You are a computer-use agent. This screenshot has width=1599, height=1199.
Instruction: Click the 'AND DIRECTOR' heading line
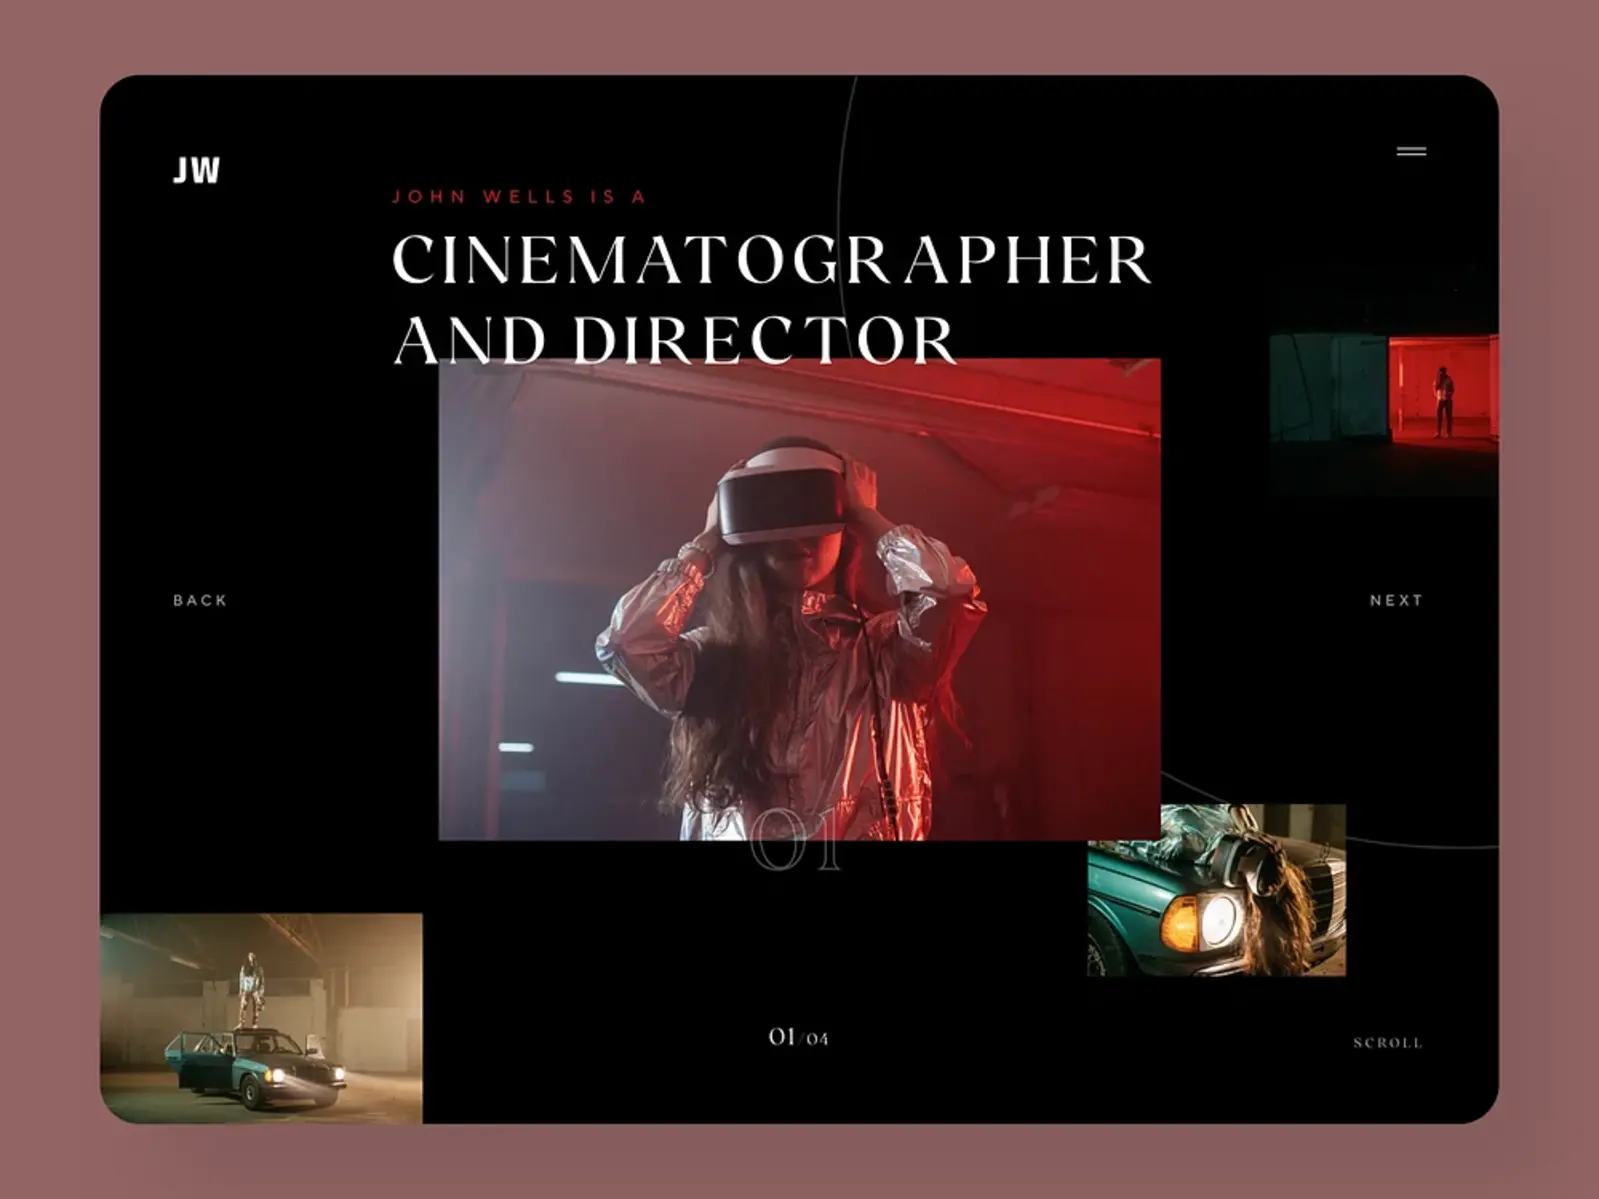[x=675, y=339]
